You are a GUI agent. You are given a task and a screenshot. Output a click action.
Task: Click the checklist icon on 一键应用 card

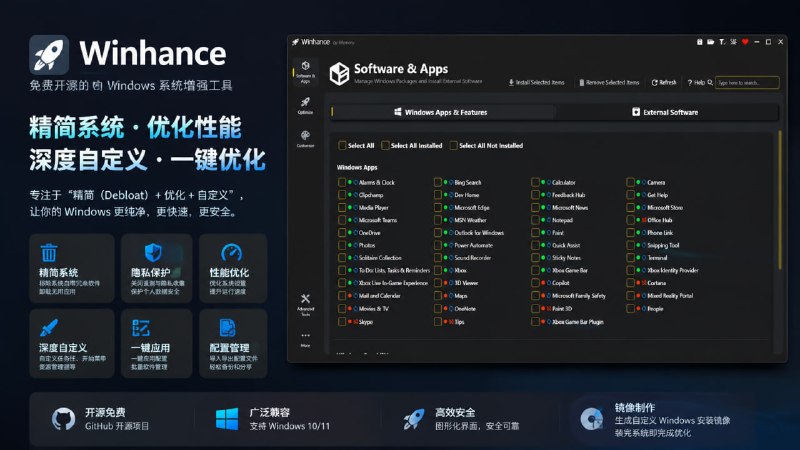[x=141, y=328]
